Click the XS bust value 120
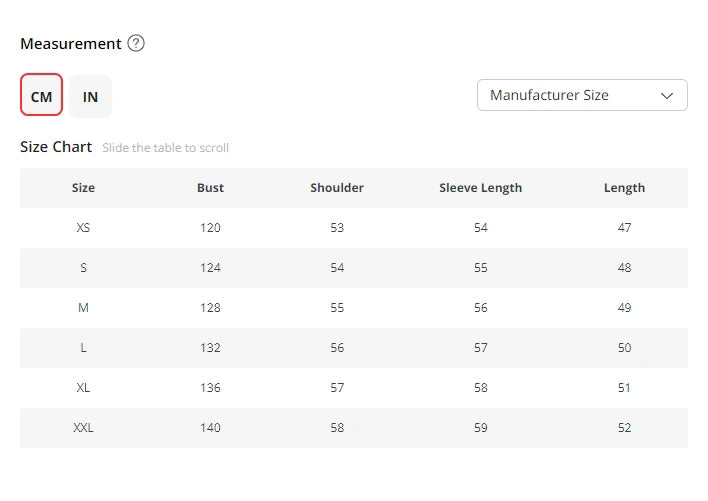 coord(210,228)
